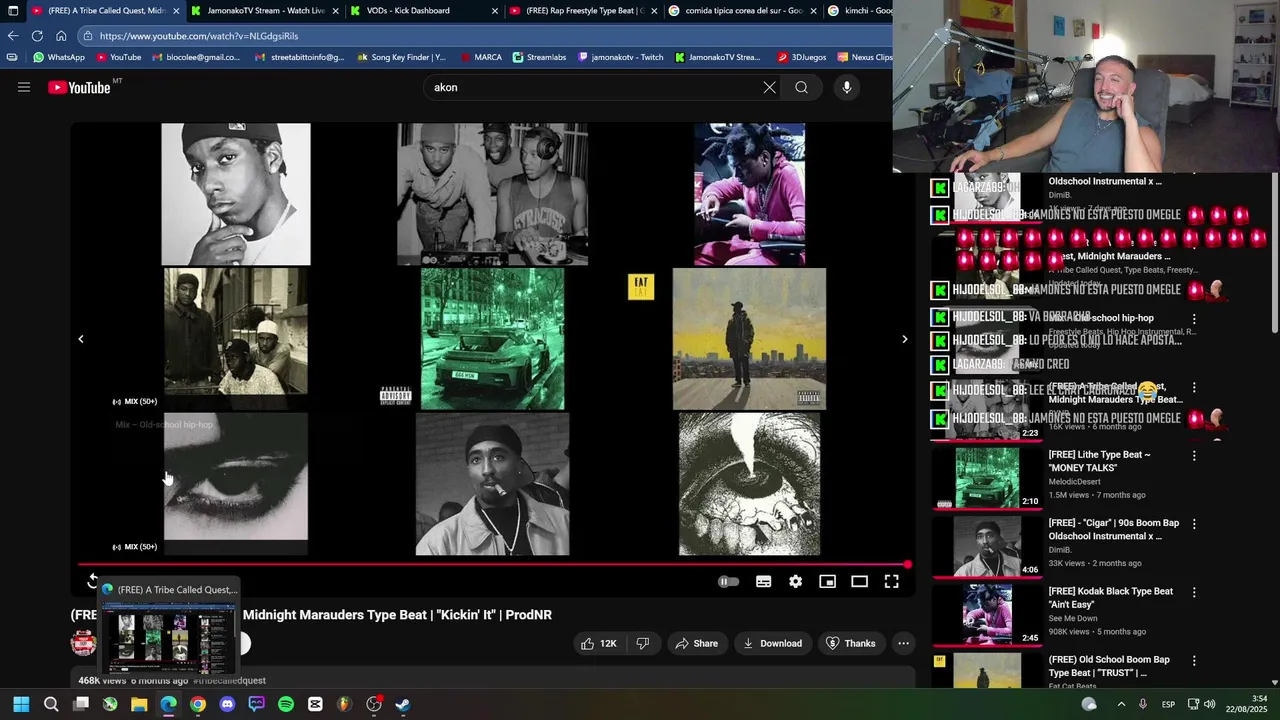Image resolution: width=1280 pixels, height=720 pixels.
Task: Open the YouTube hamburger guide menu
Action: click(24, 87)
